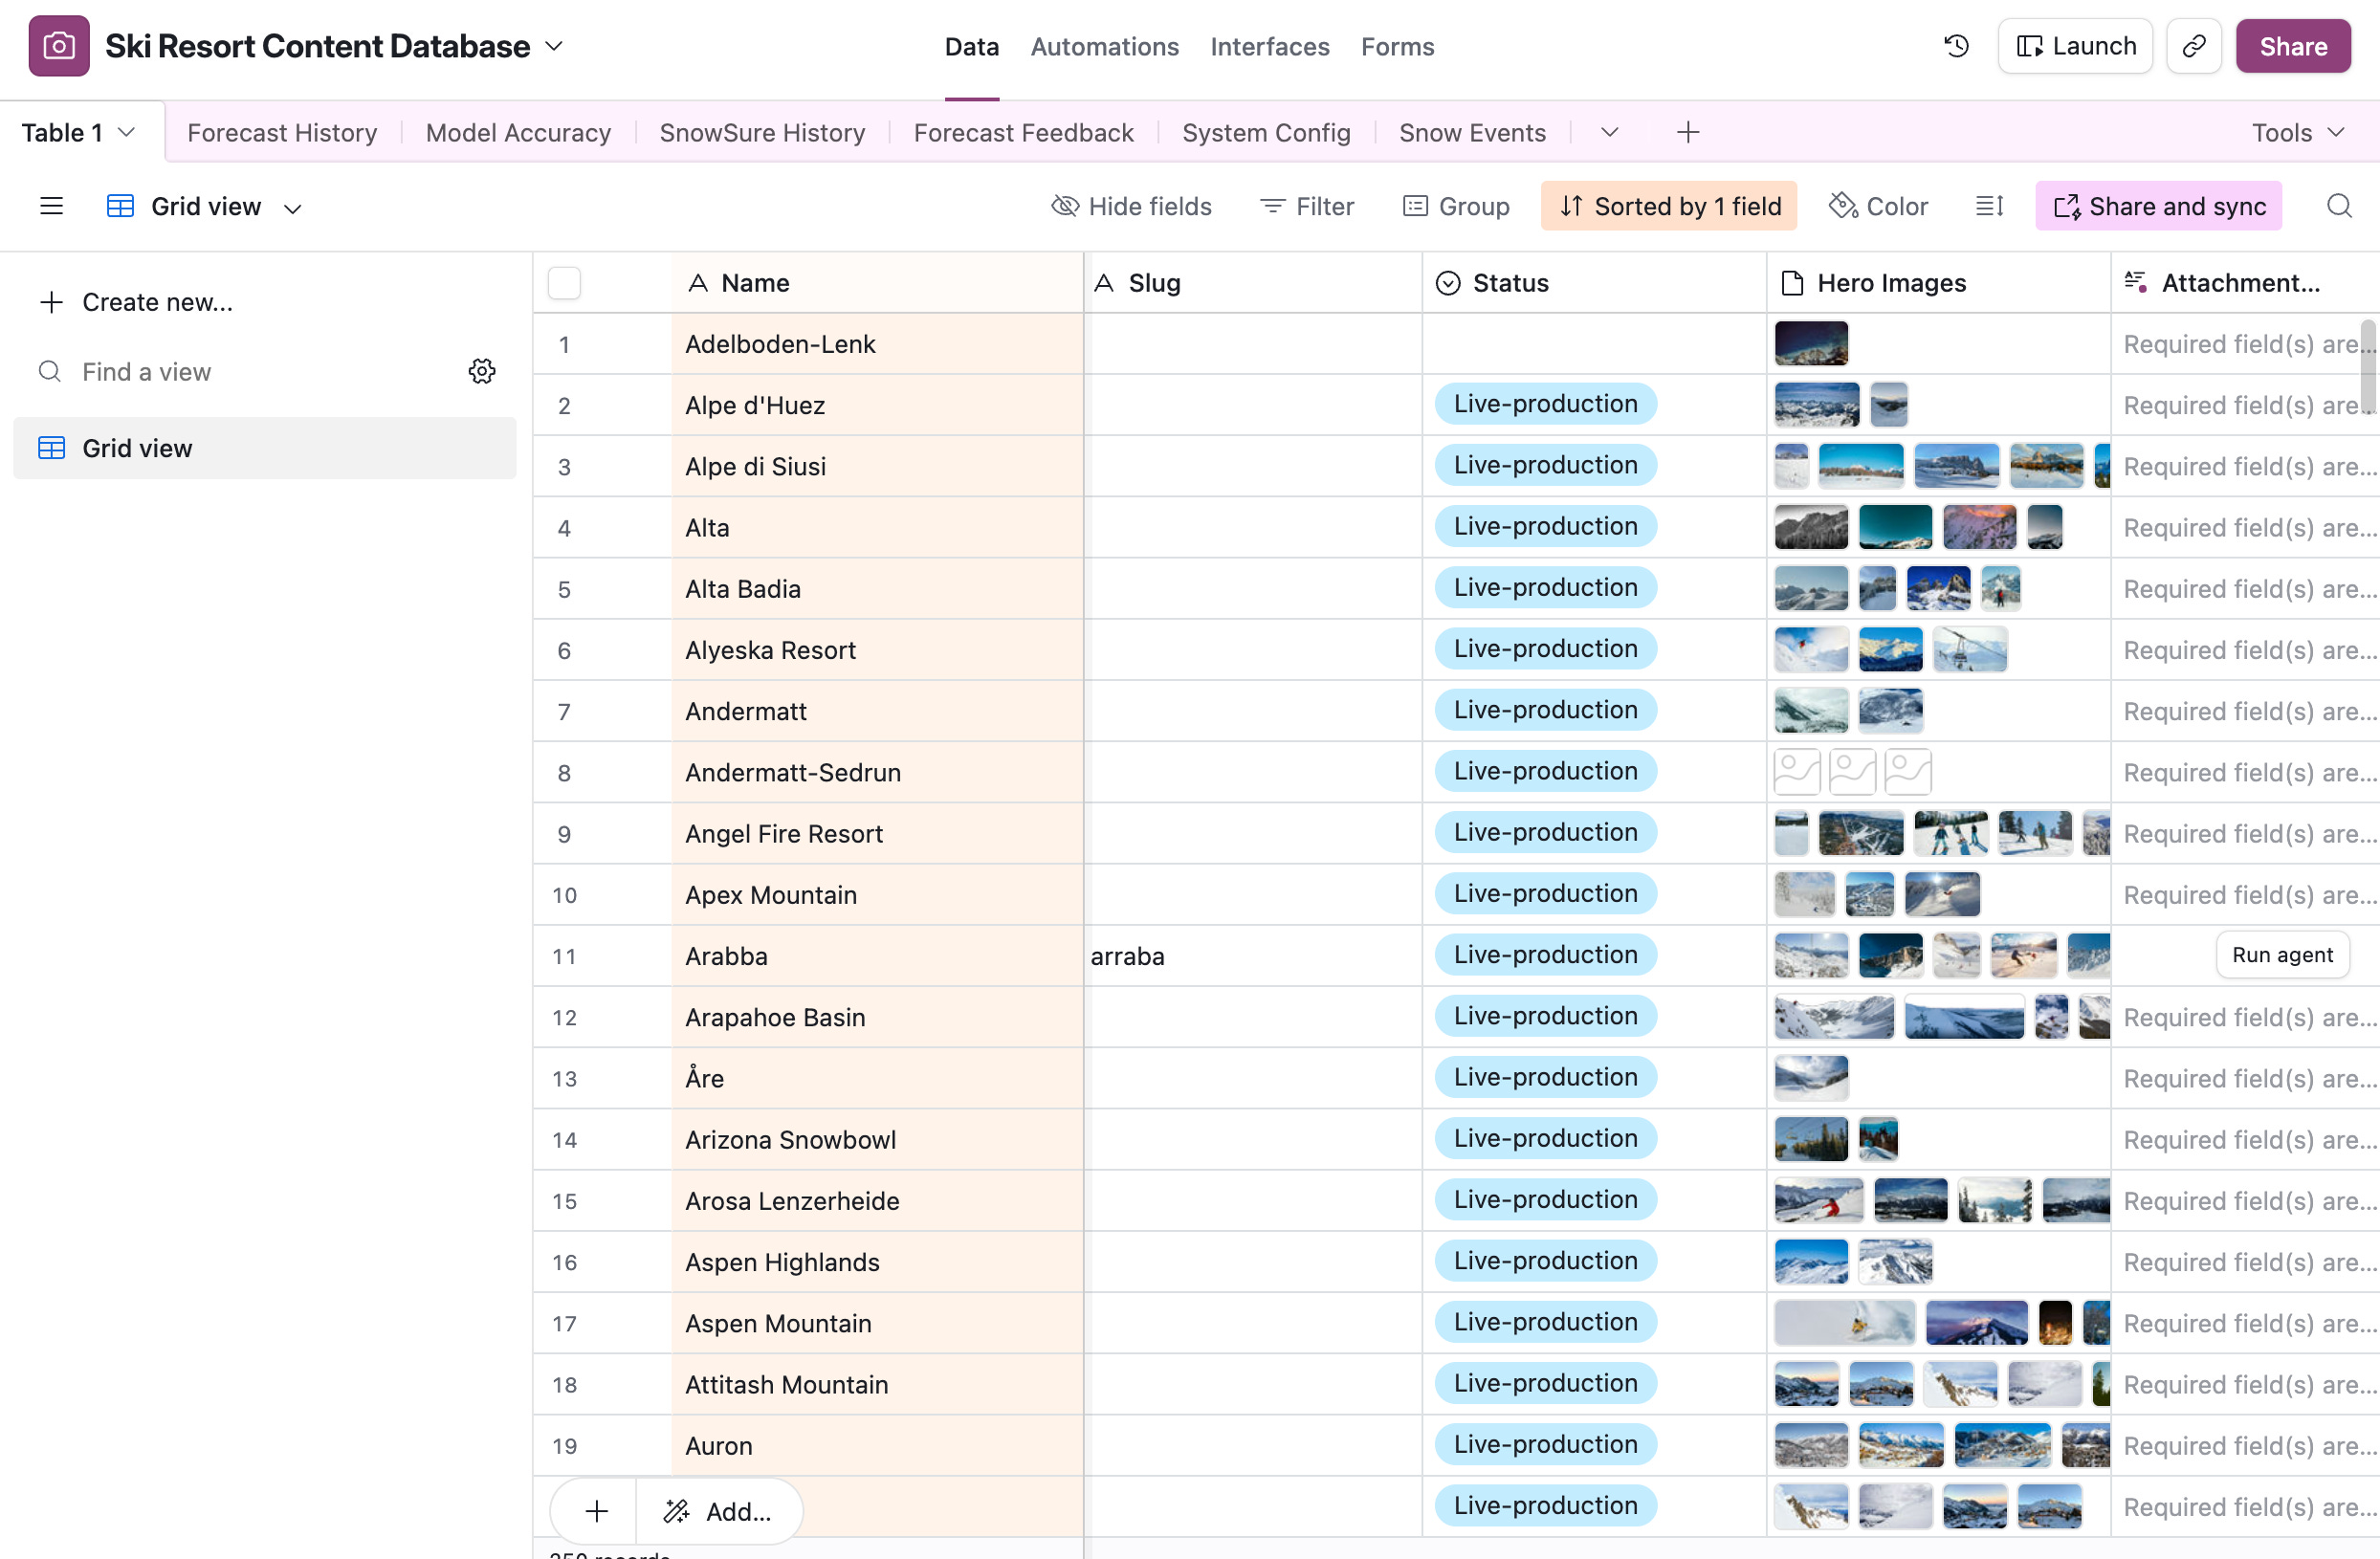2380x1559 pixels.
Task: Toggle the sidebar hamburger menu icon
Action: tap(51, 206)
